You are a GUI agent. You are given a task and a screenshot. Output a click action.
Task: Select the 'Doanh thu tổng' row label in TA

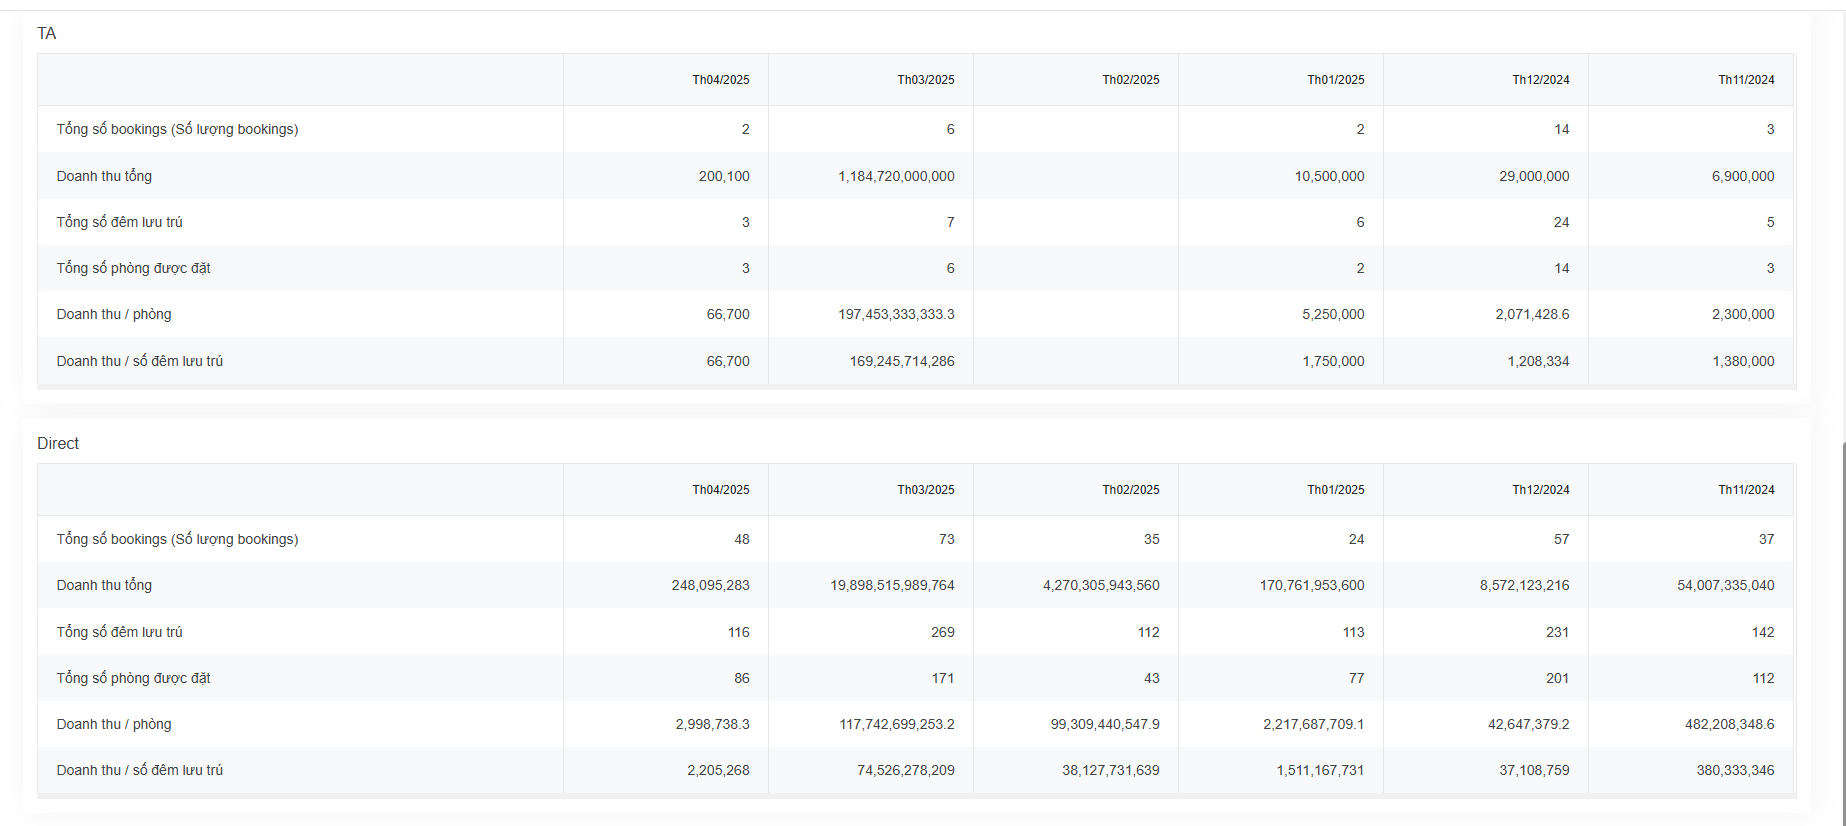coord(104,176)
